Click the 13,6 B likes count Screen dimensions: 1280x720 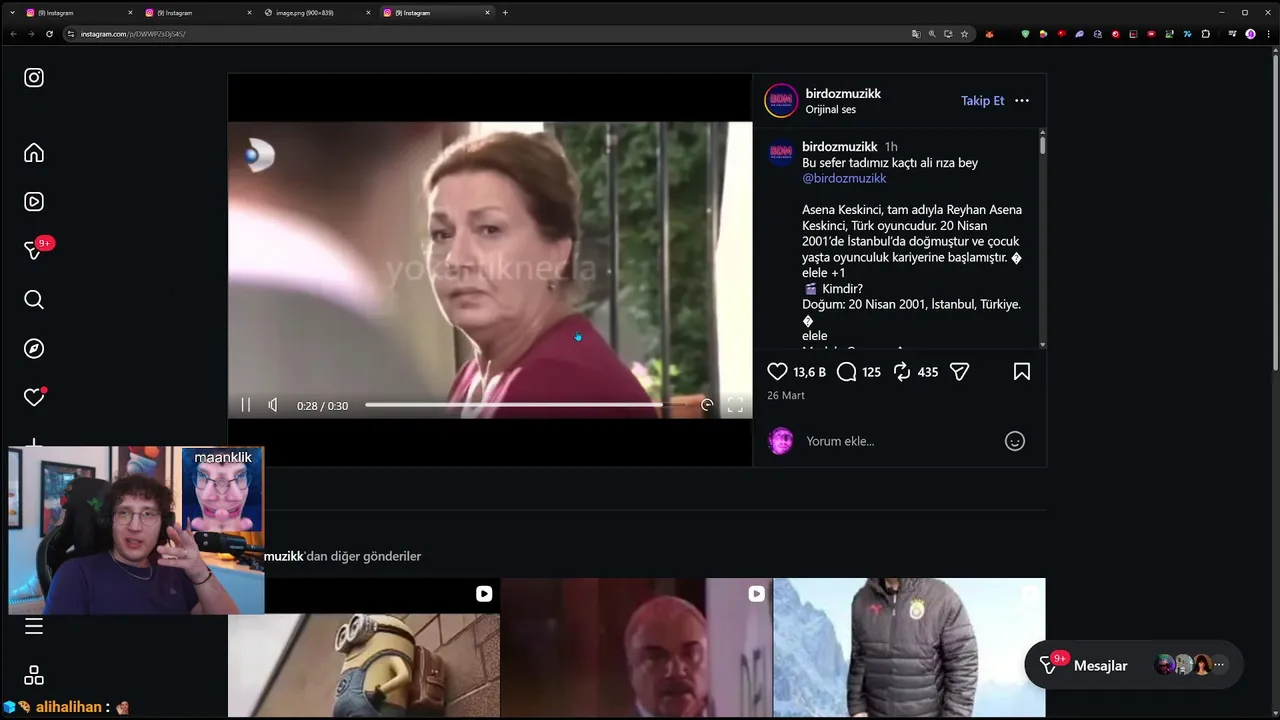click(809, 372)
